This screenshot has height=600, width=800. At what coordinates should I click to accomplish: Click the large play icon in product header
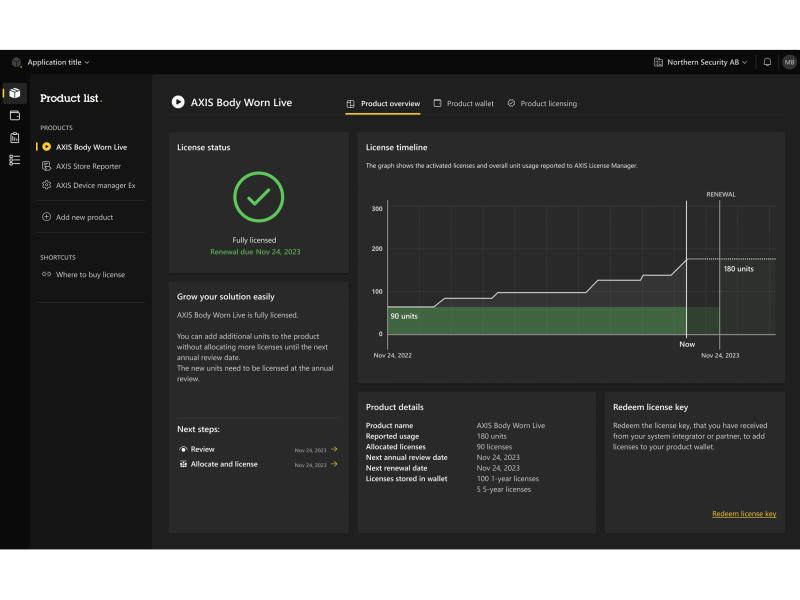pos(178,102)
